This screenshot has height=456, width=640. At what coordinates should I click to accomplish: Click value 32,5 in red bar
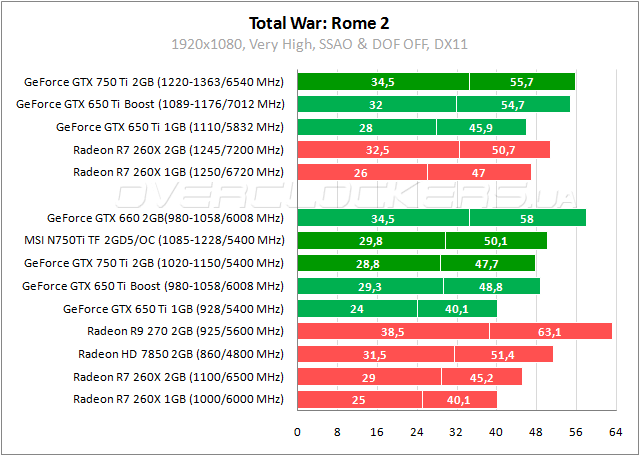378,150
